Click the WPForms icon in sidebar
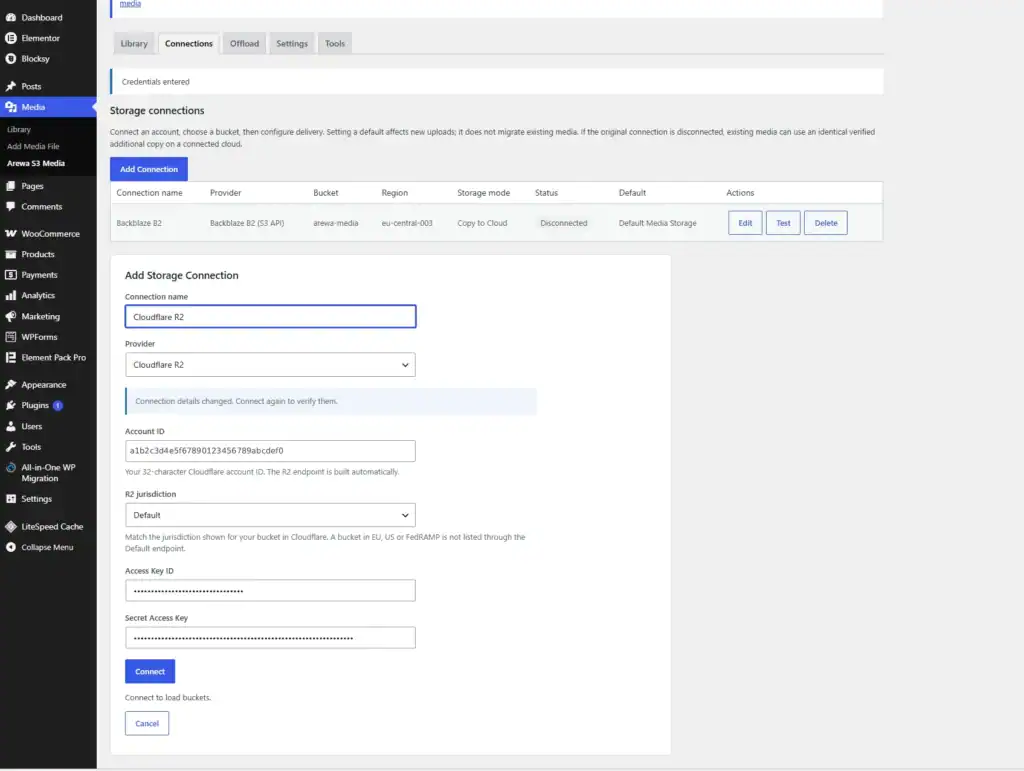 point(10,337)
